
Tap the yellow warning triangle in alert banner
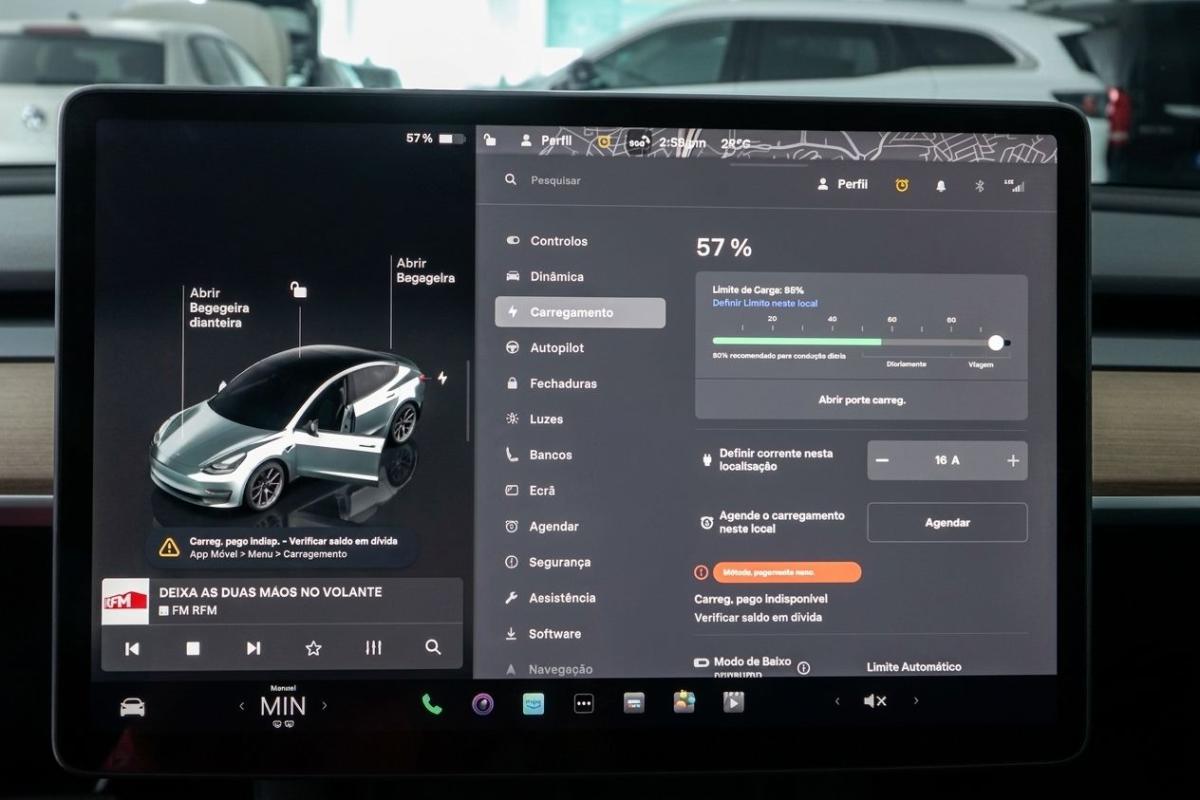(x=170, y=547)
